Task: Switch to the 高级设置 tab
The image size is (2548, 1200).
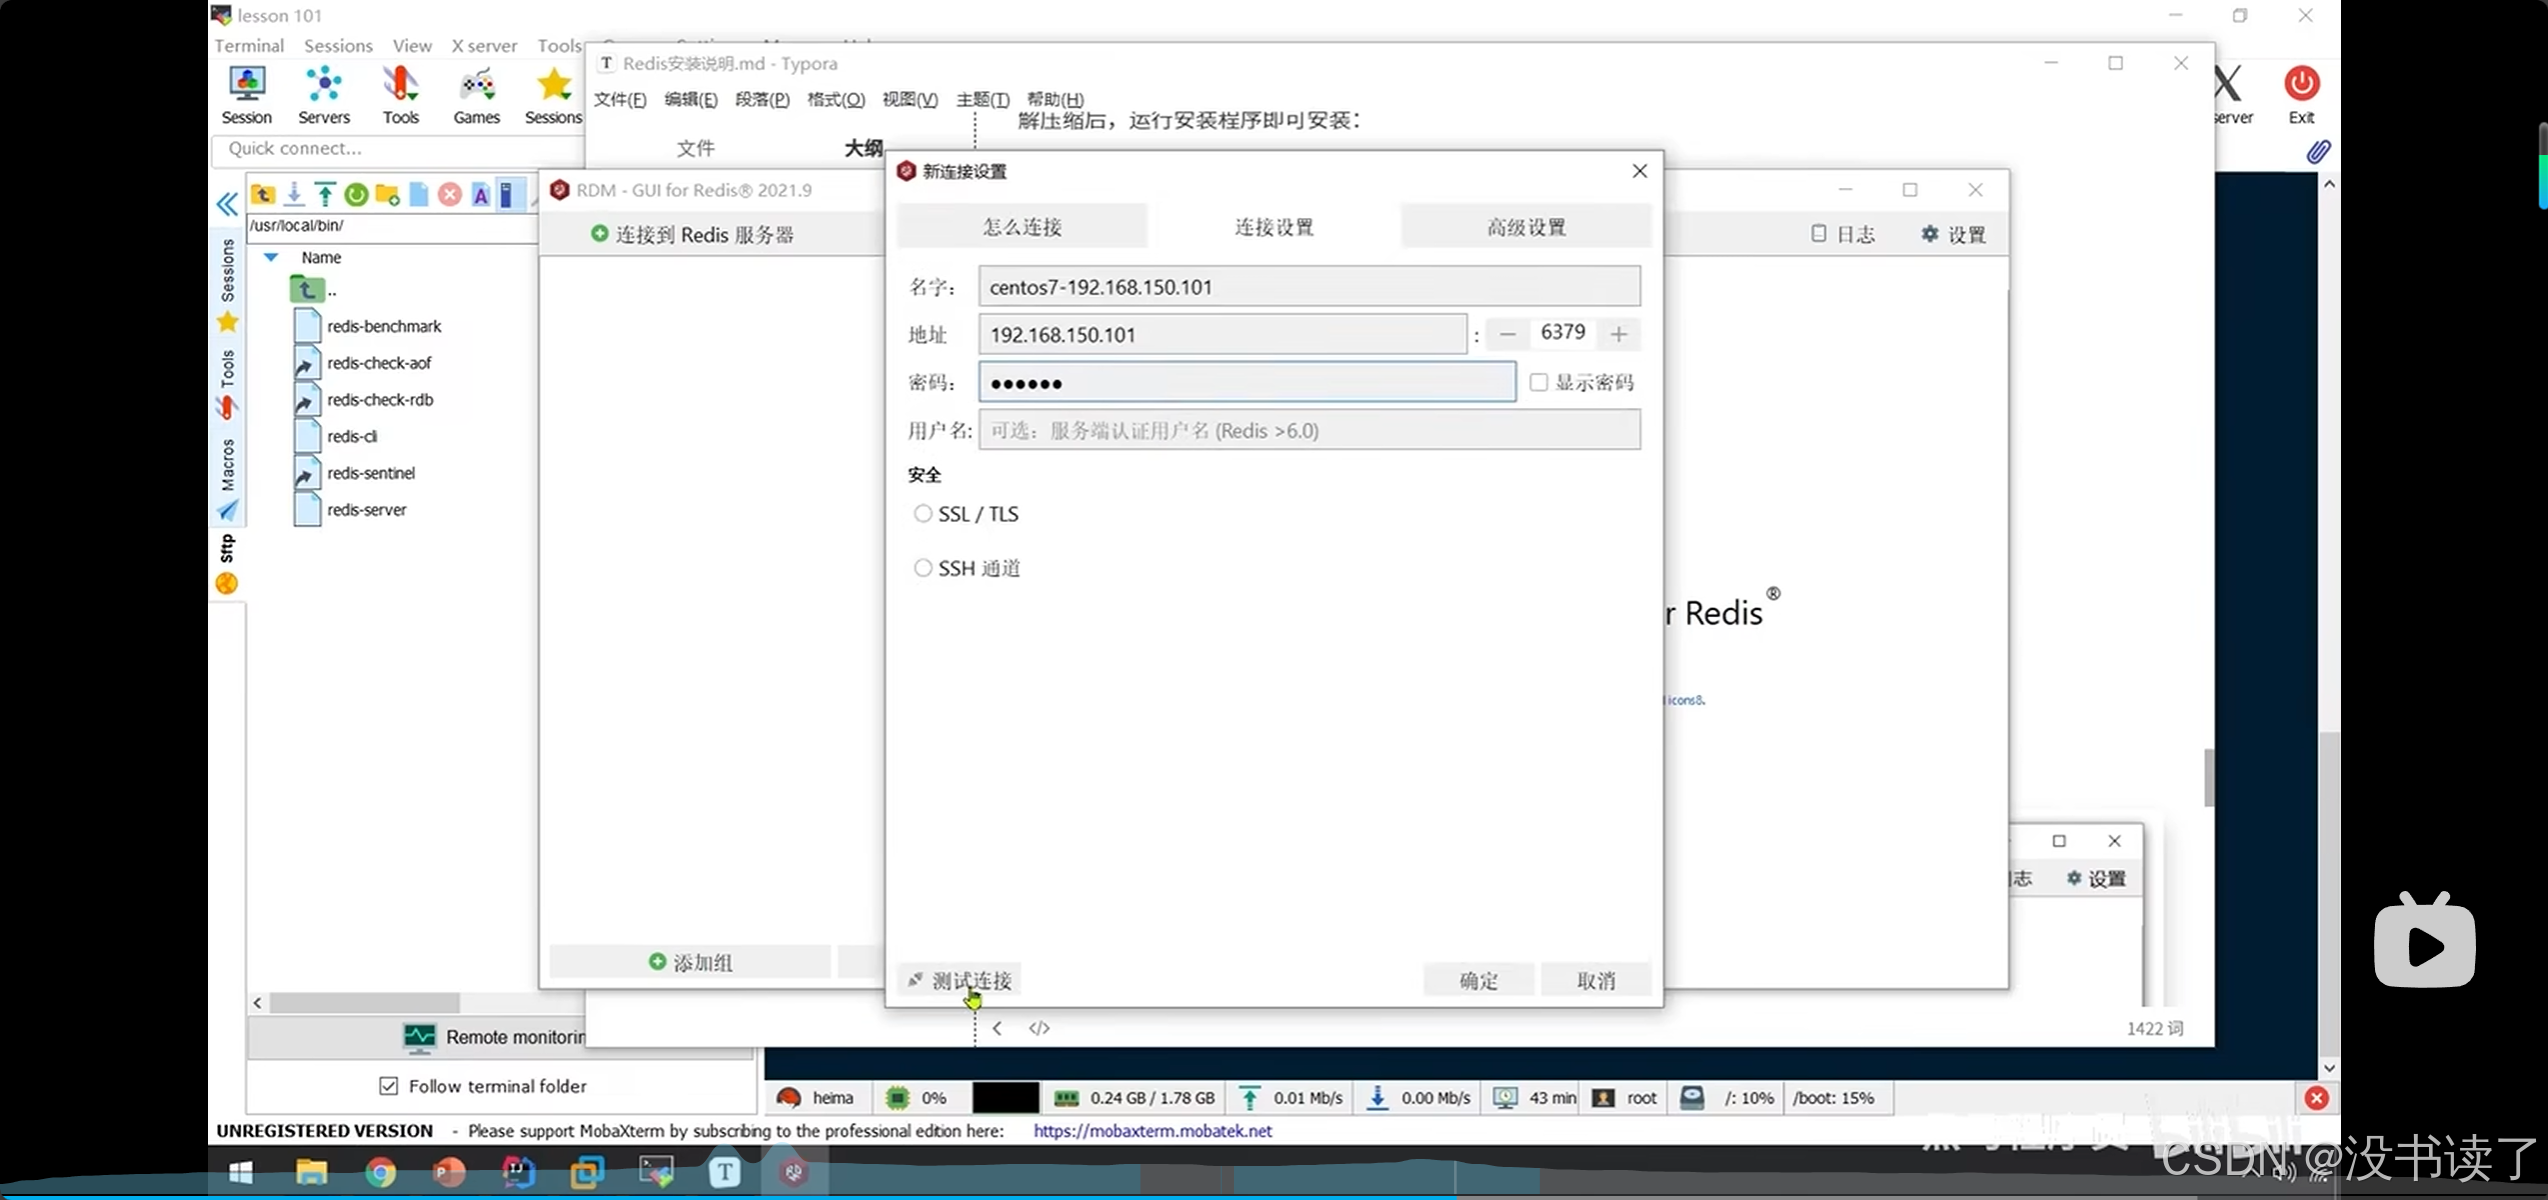Action: (x=1525, y=227)
